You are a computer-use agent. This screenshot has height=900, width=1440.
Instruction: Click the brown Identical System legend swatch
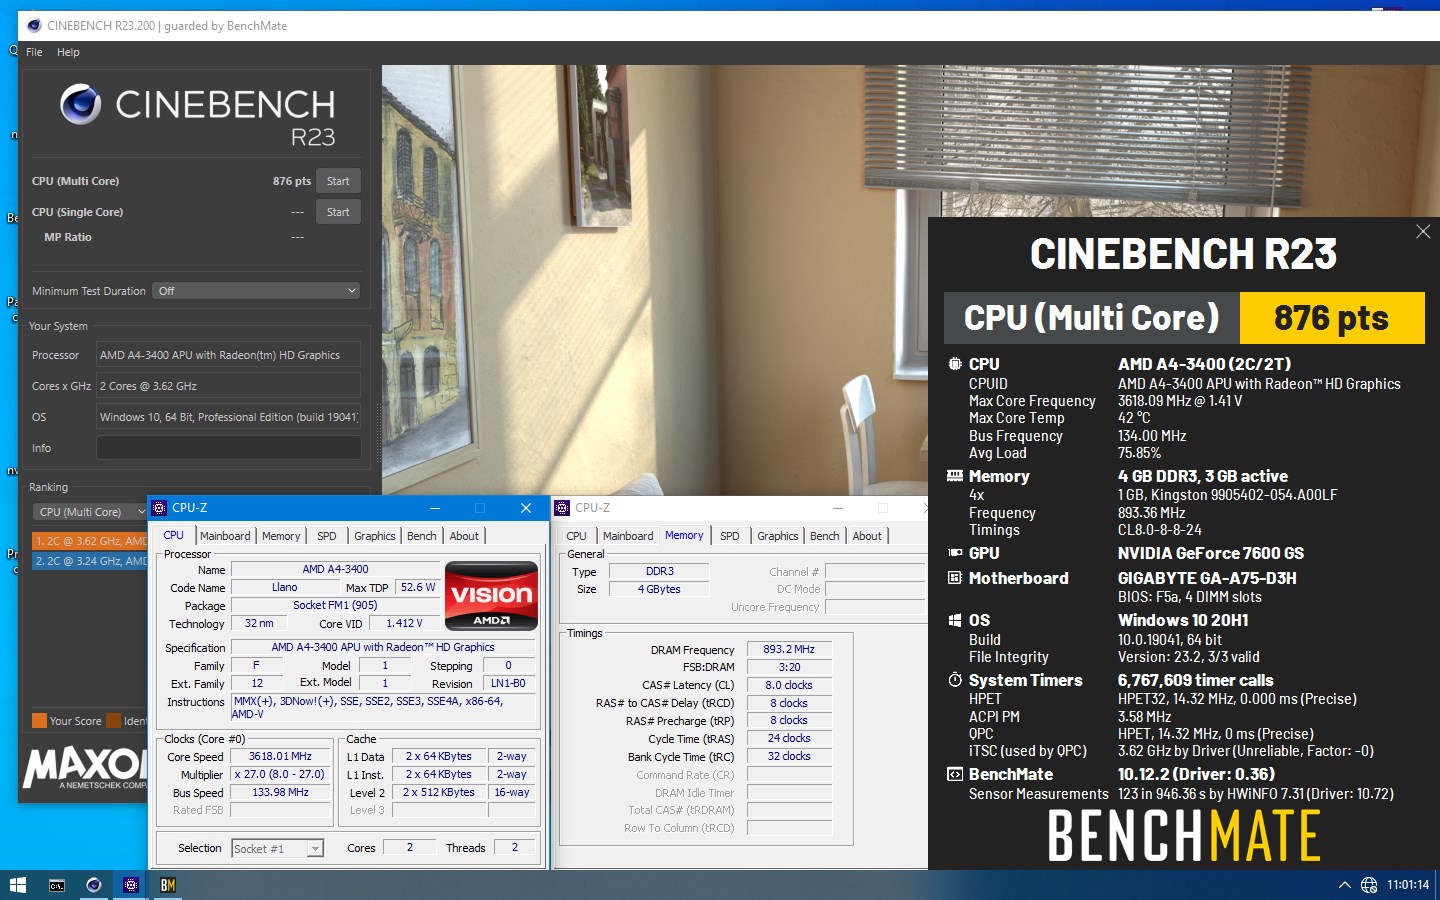point(113,721)
